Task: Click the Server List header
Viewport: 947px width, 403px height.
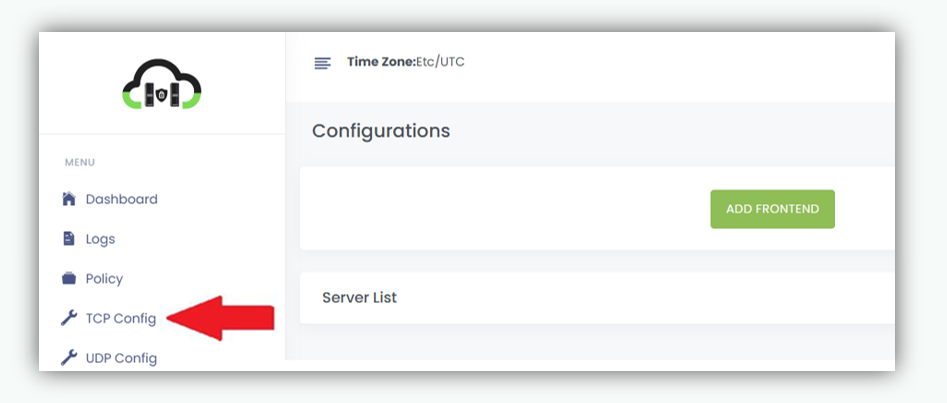Action: [x=359, y=298]
